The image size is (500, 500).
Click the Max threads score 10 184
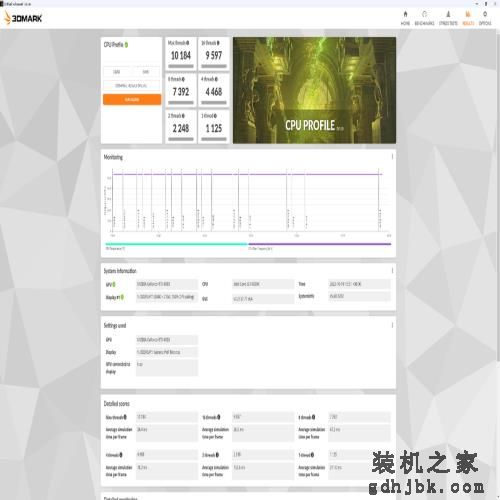(181, 55)
